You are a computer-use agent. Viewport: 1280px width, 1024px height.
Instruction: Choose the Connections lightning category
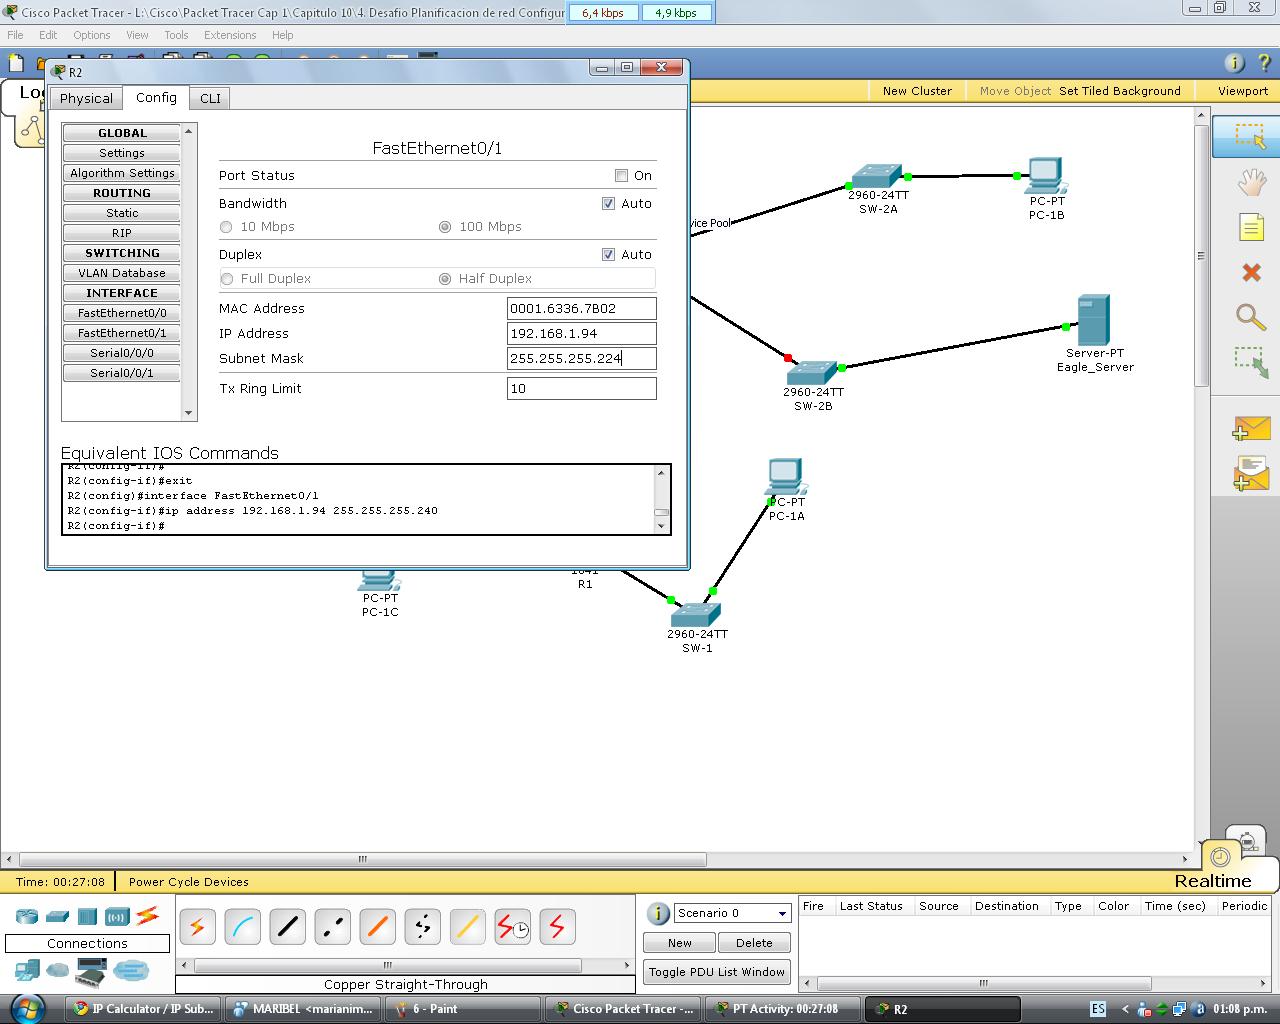point(147,915)
